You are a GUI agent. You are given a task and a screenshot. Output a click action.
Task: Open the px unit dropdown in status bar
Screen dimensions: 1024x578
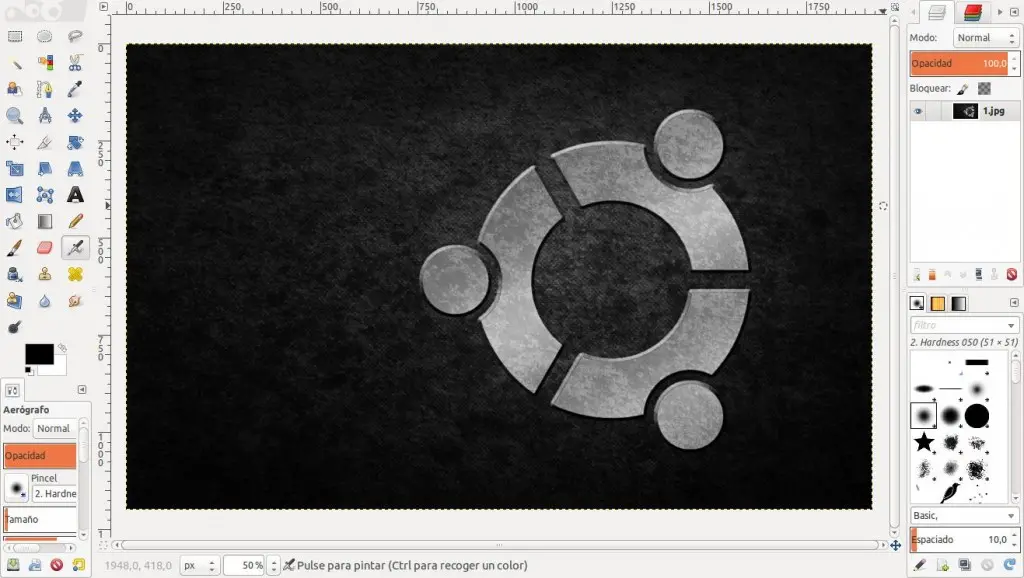coord(199,566)
